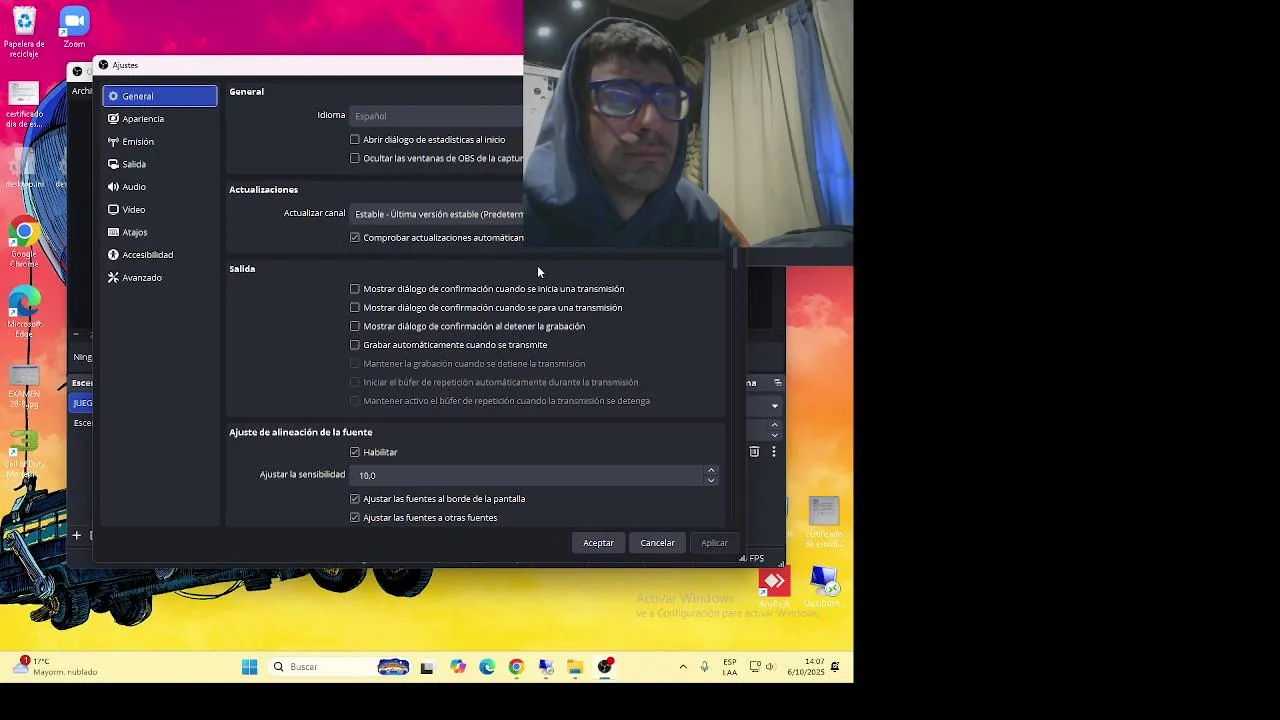Viewport: 1280px width, 720px height.
Task: Open the Idioma language dropdown
Action: point(436,116)
